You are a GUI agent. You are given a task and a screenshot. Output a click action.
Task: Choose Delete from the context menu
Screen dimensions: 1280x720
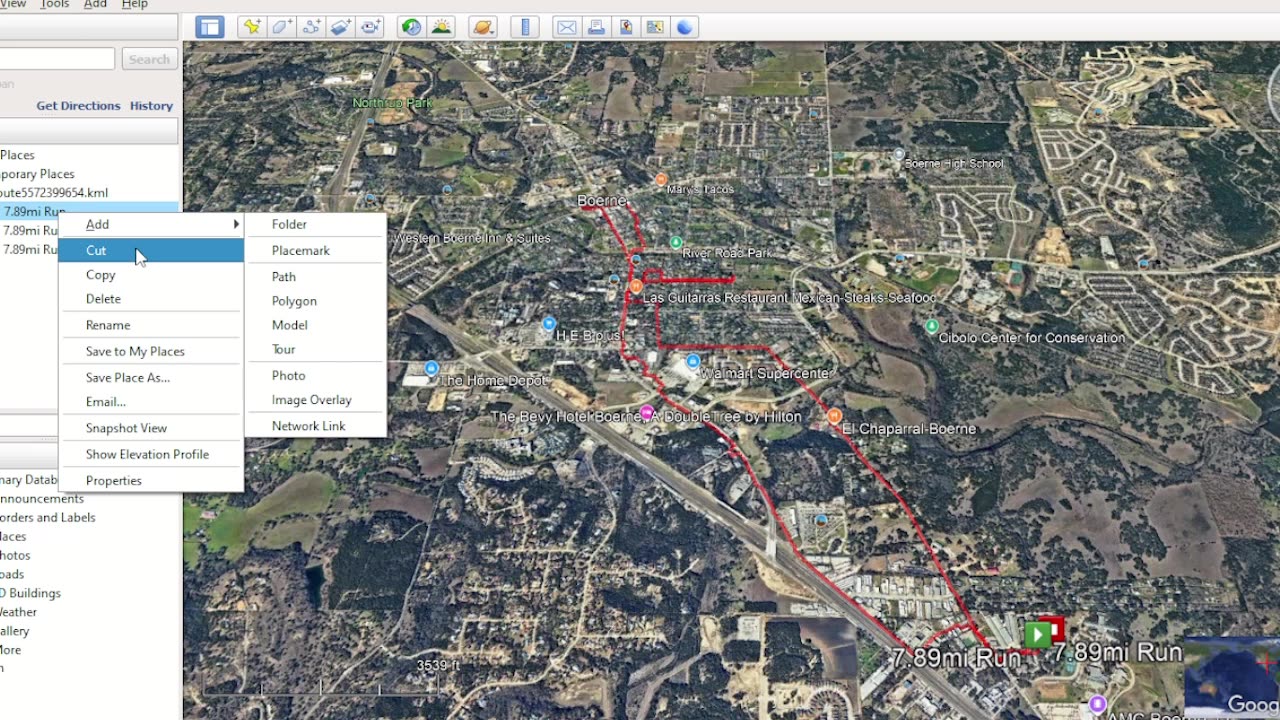[151, 299]
